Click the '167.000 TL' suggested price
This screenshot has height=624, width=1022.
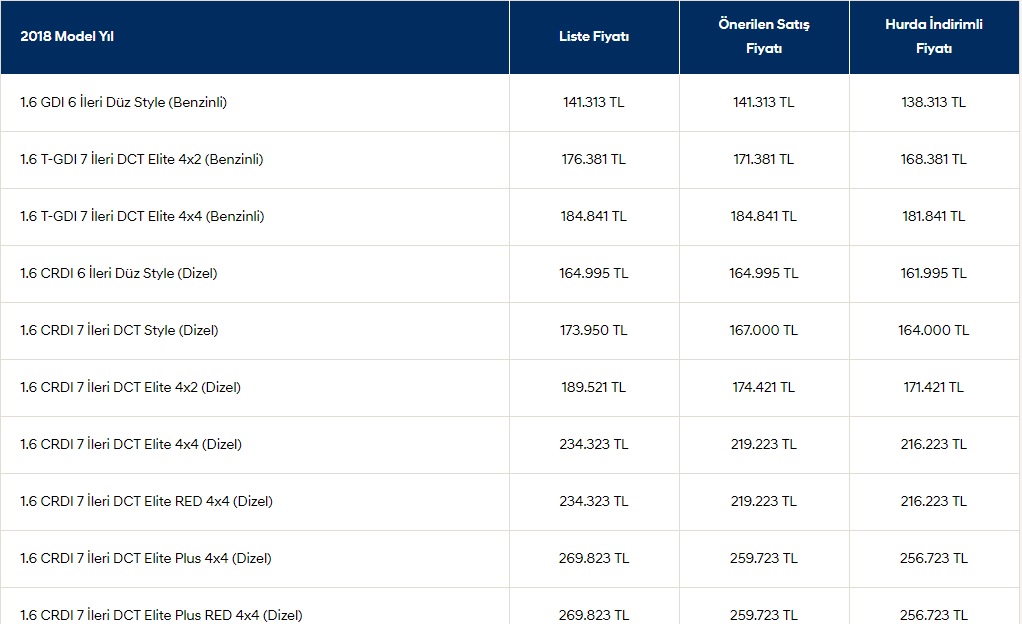point(764,331)
